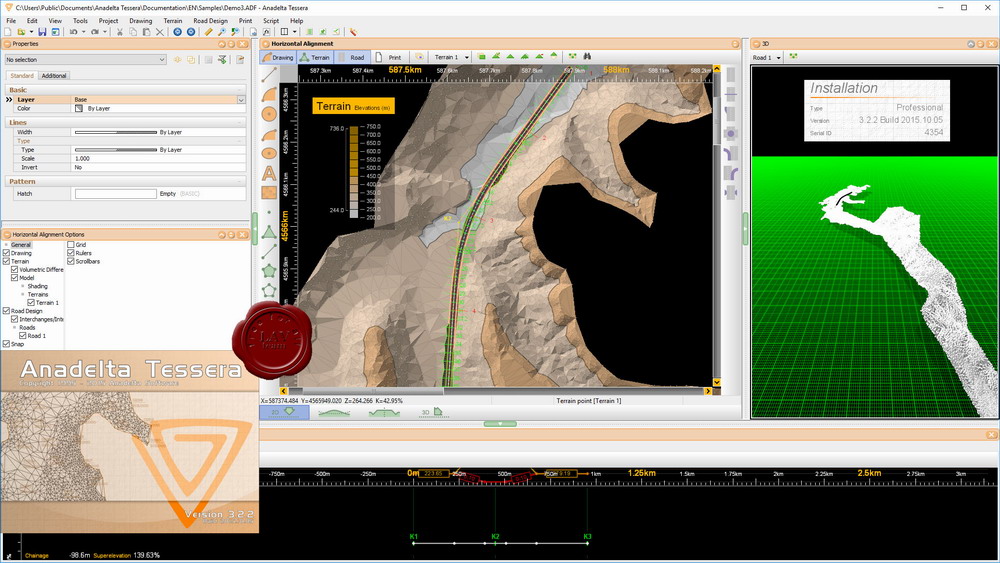1000x563 pixels.
Task: Open the Undo history dropdown arrow
Action: click(x=84, y=32)
